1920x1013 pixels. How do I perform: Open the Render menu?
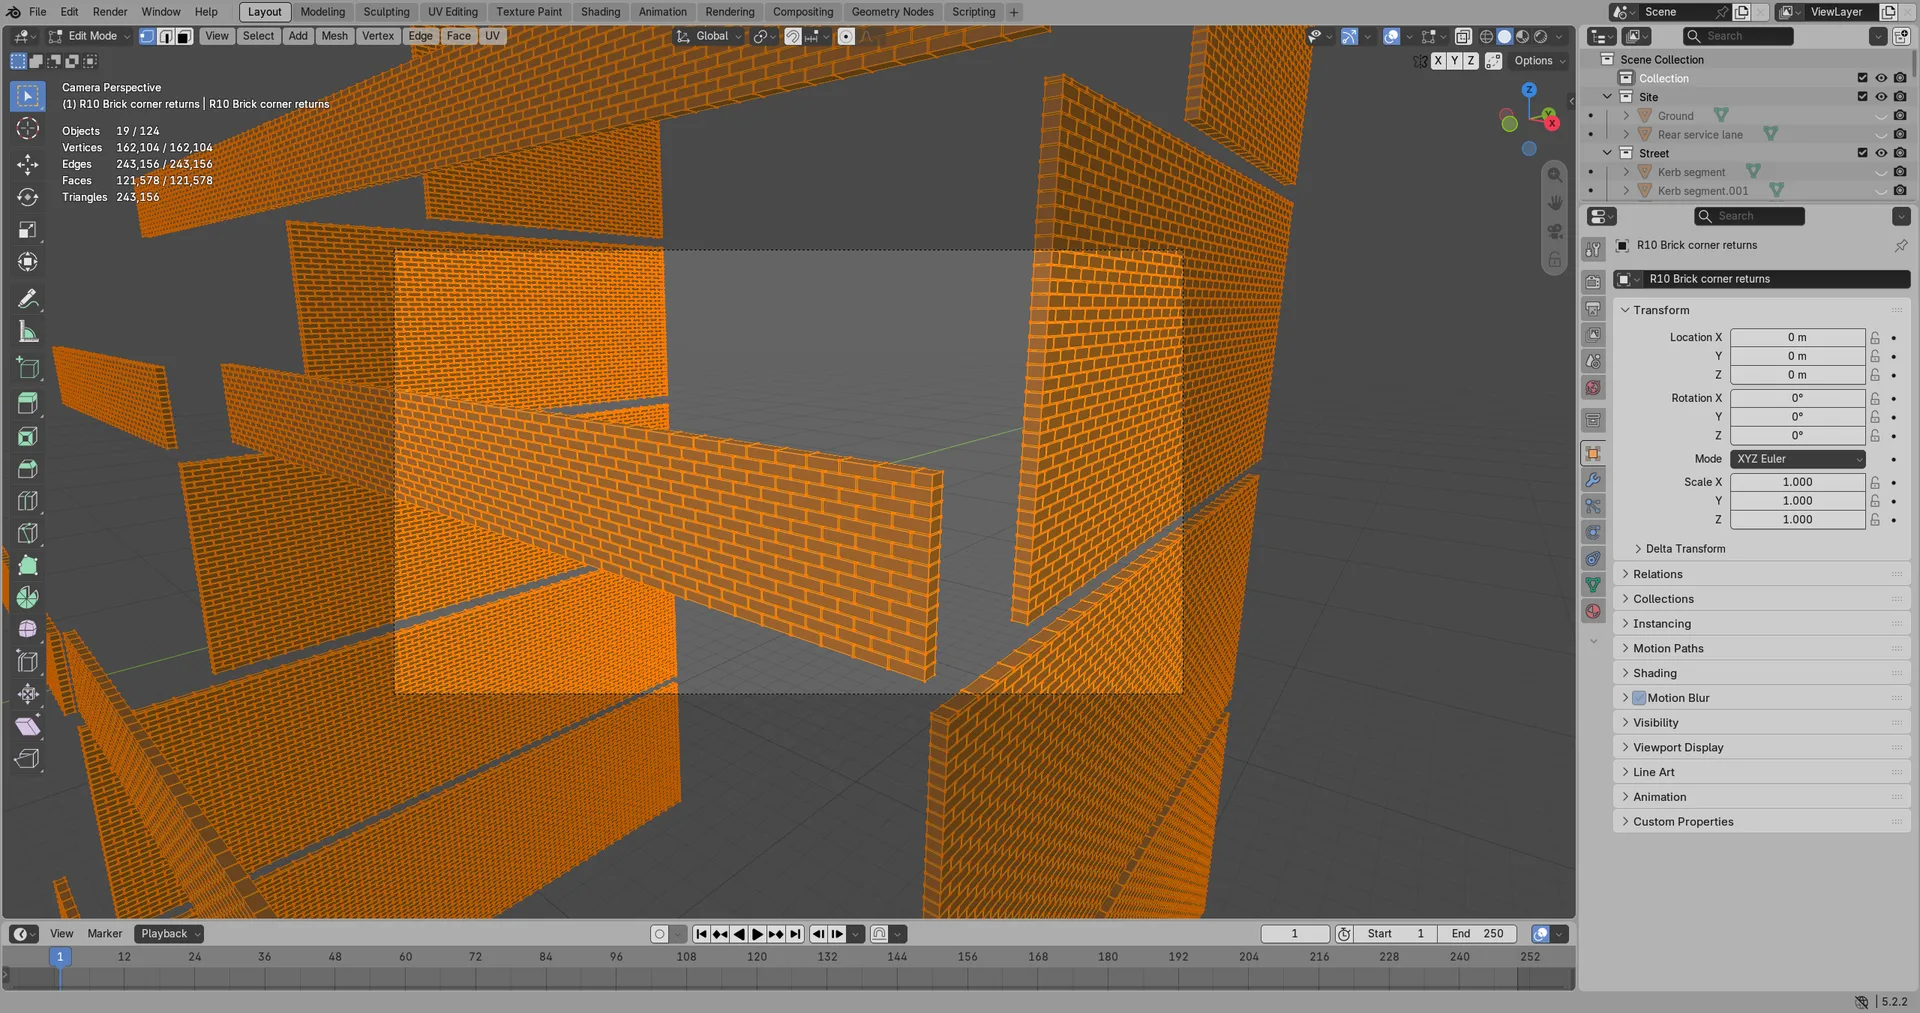pos(110,12)
